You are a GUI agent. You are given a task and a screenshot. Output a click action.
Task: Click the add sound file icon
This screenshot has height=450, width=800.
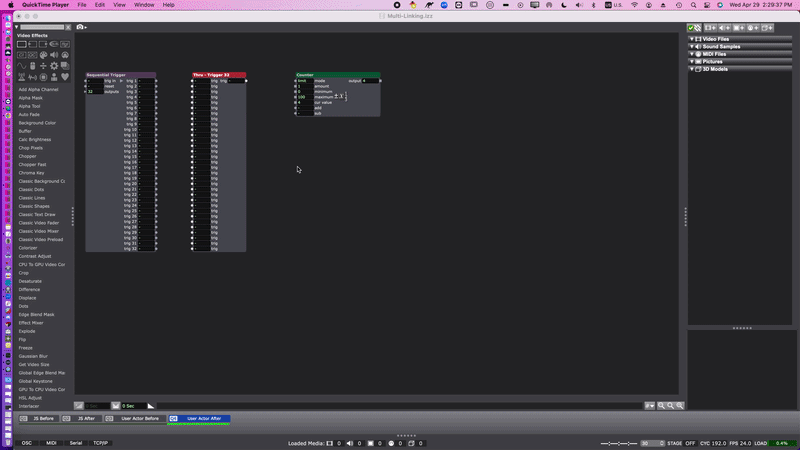click(722, 27)
